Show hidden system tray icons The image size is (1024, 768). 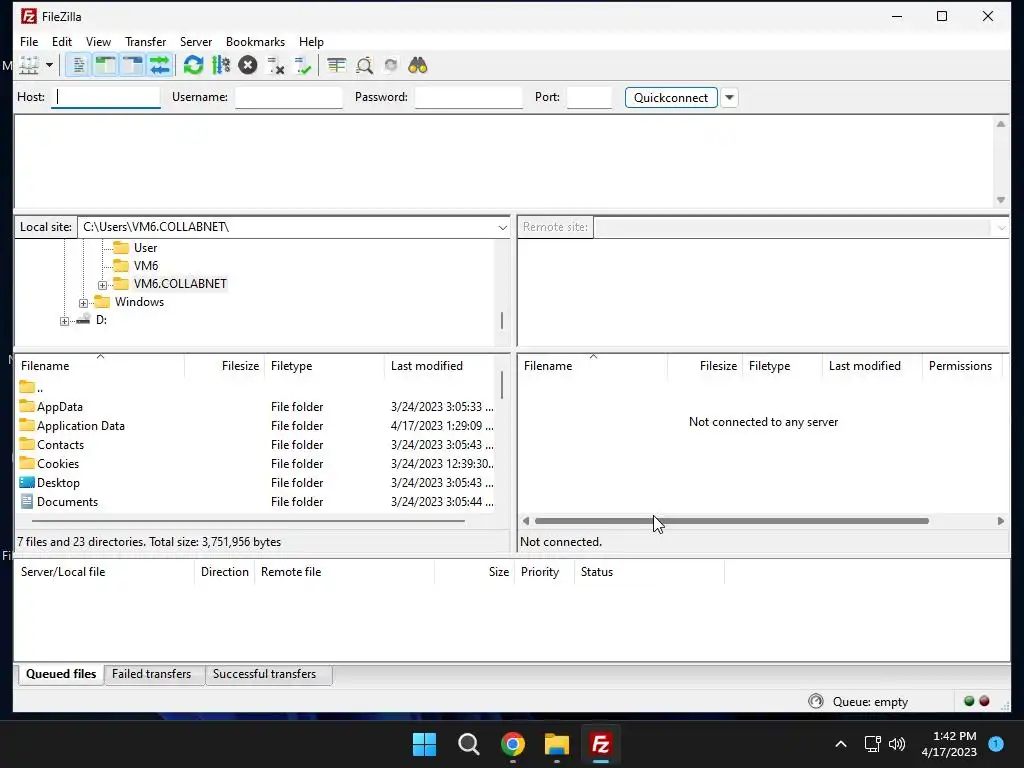[841, 744]
